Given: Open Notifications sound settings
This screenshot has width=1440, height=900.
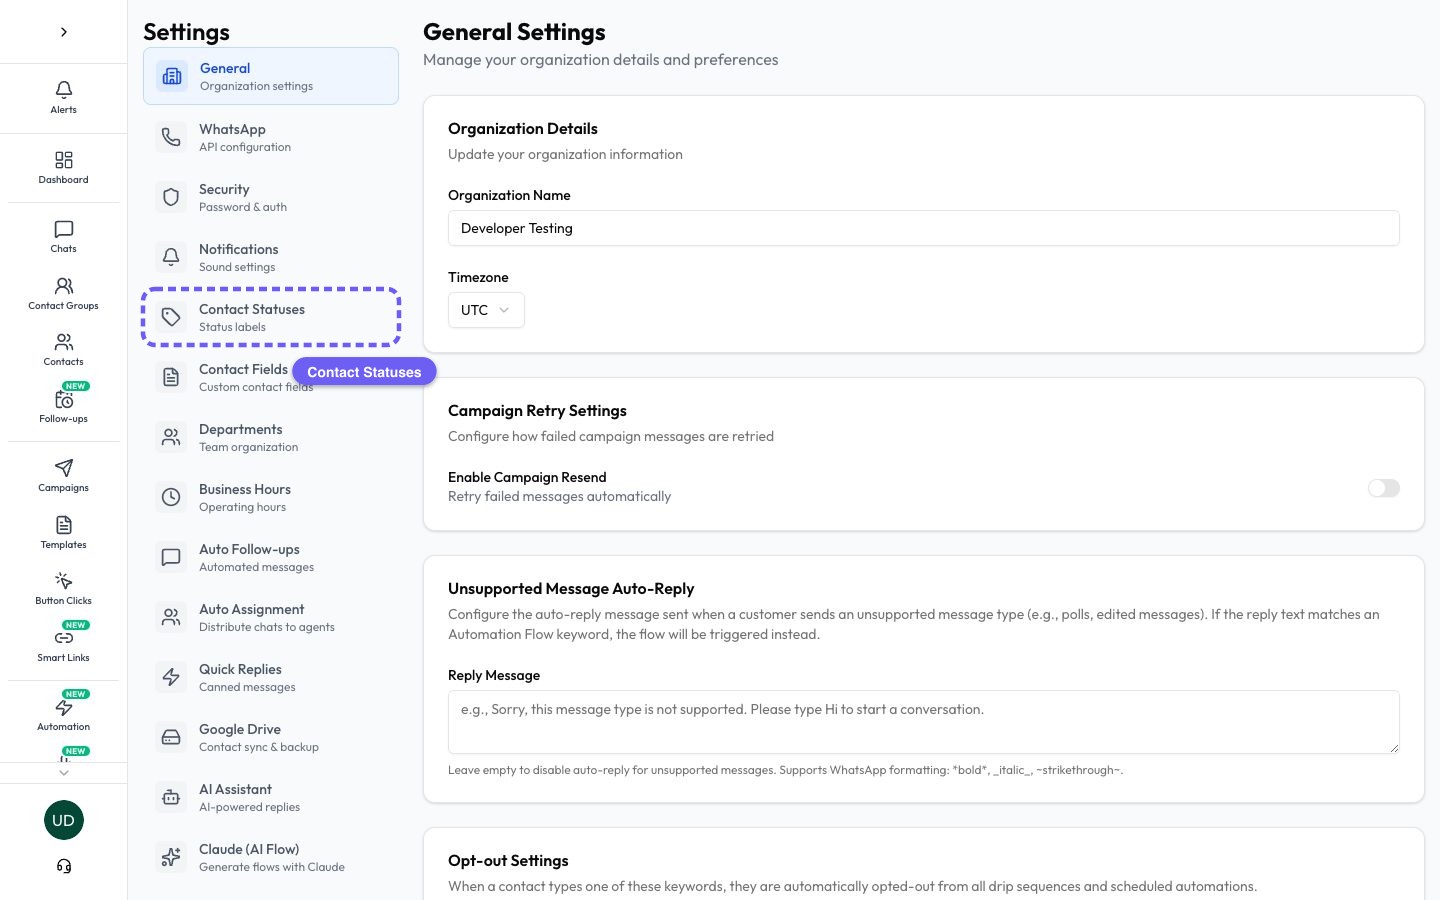Looking at the screenshot, I should point(271,257).
